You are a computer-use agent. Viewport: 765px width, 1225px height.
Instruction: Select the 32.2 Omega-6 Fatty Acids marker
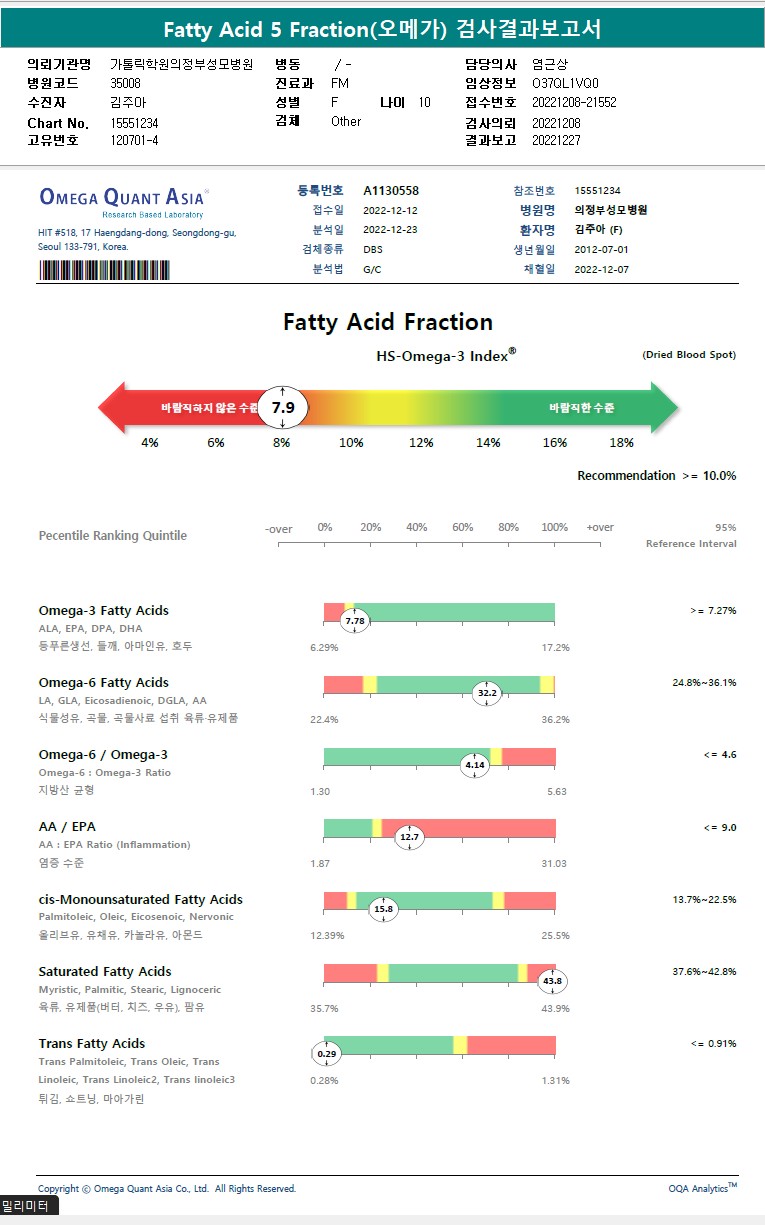tap(487, 692)
